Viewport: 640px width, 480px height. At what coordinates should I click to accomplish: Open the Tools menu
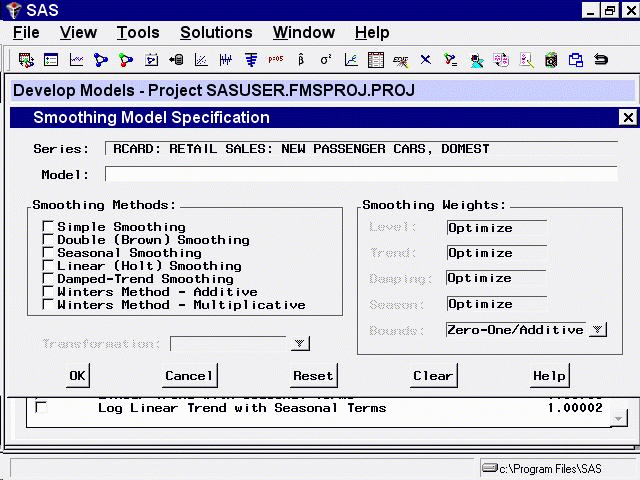pos(138,32)
